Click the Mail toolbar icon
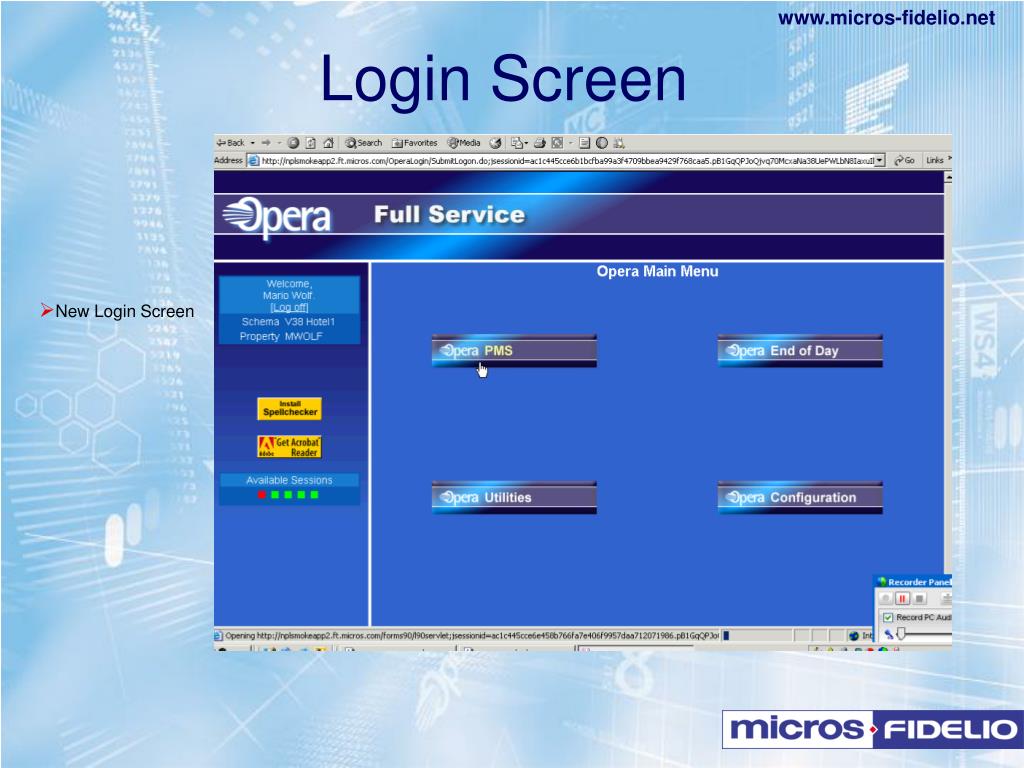The width and height of the screenshot is (1024, 768). tap(517, 142)
